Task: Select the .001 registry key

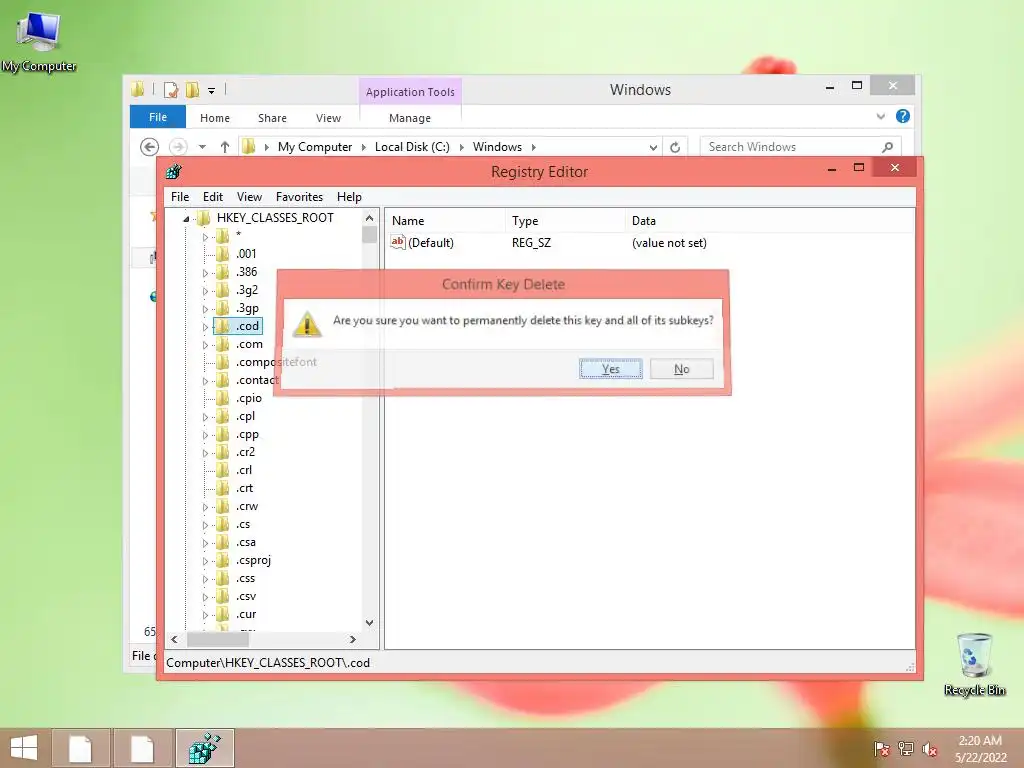Action: [x=246, y=253]
